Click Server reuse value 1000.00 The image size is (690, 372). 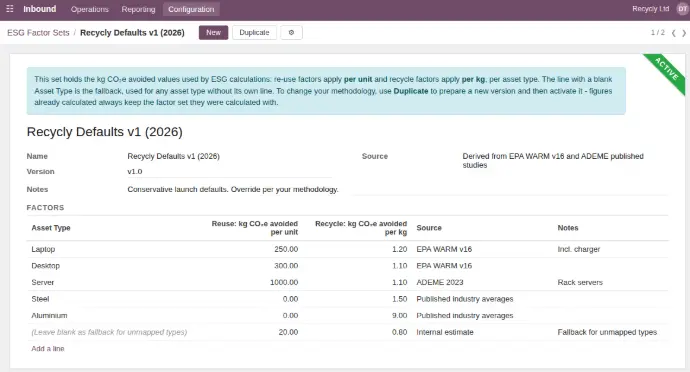284,283
